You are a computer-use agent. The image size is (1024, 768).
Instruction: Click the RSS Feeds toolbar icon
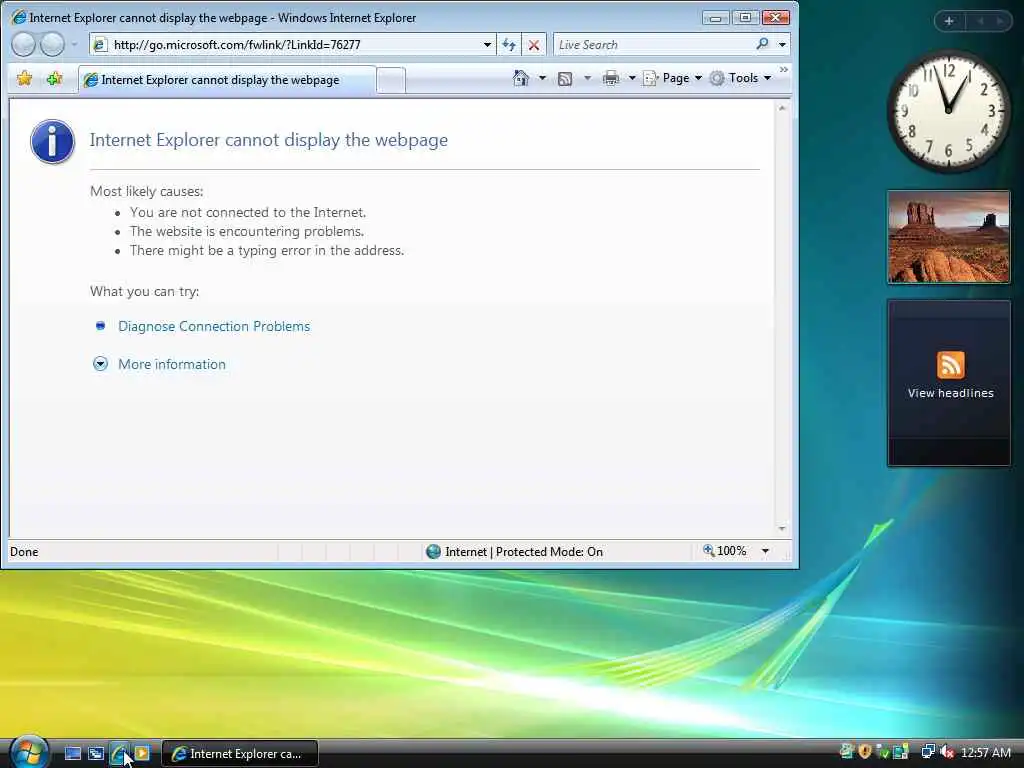[565, 79]
